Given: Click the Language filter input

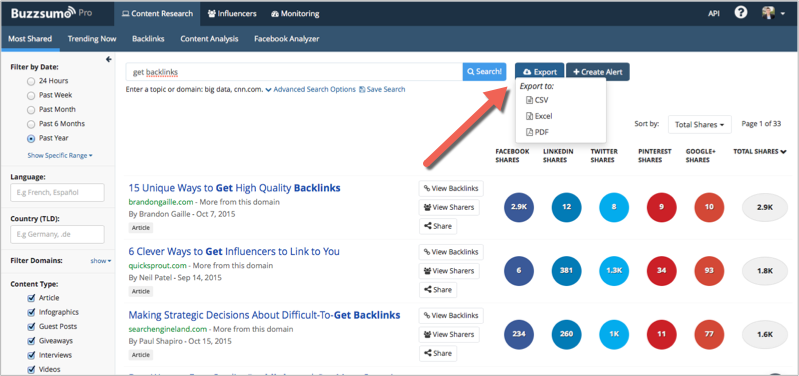Looking at the screenshot, I should (x=57, y=193).
